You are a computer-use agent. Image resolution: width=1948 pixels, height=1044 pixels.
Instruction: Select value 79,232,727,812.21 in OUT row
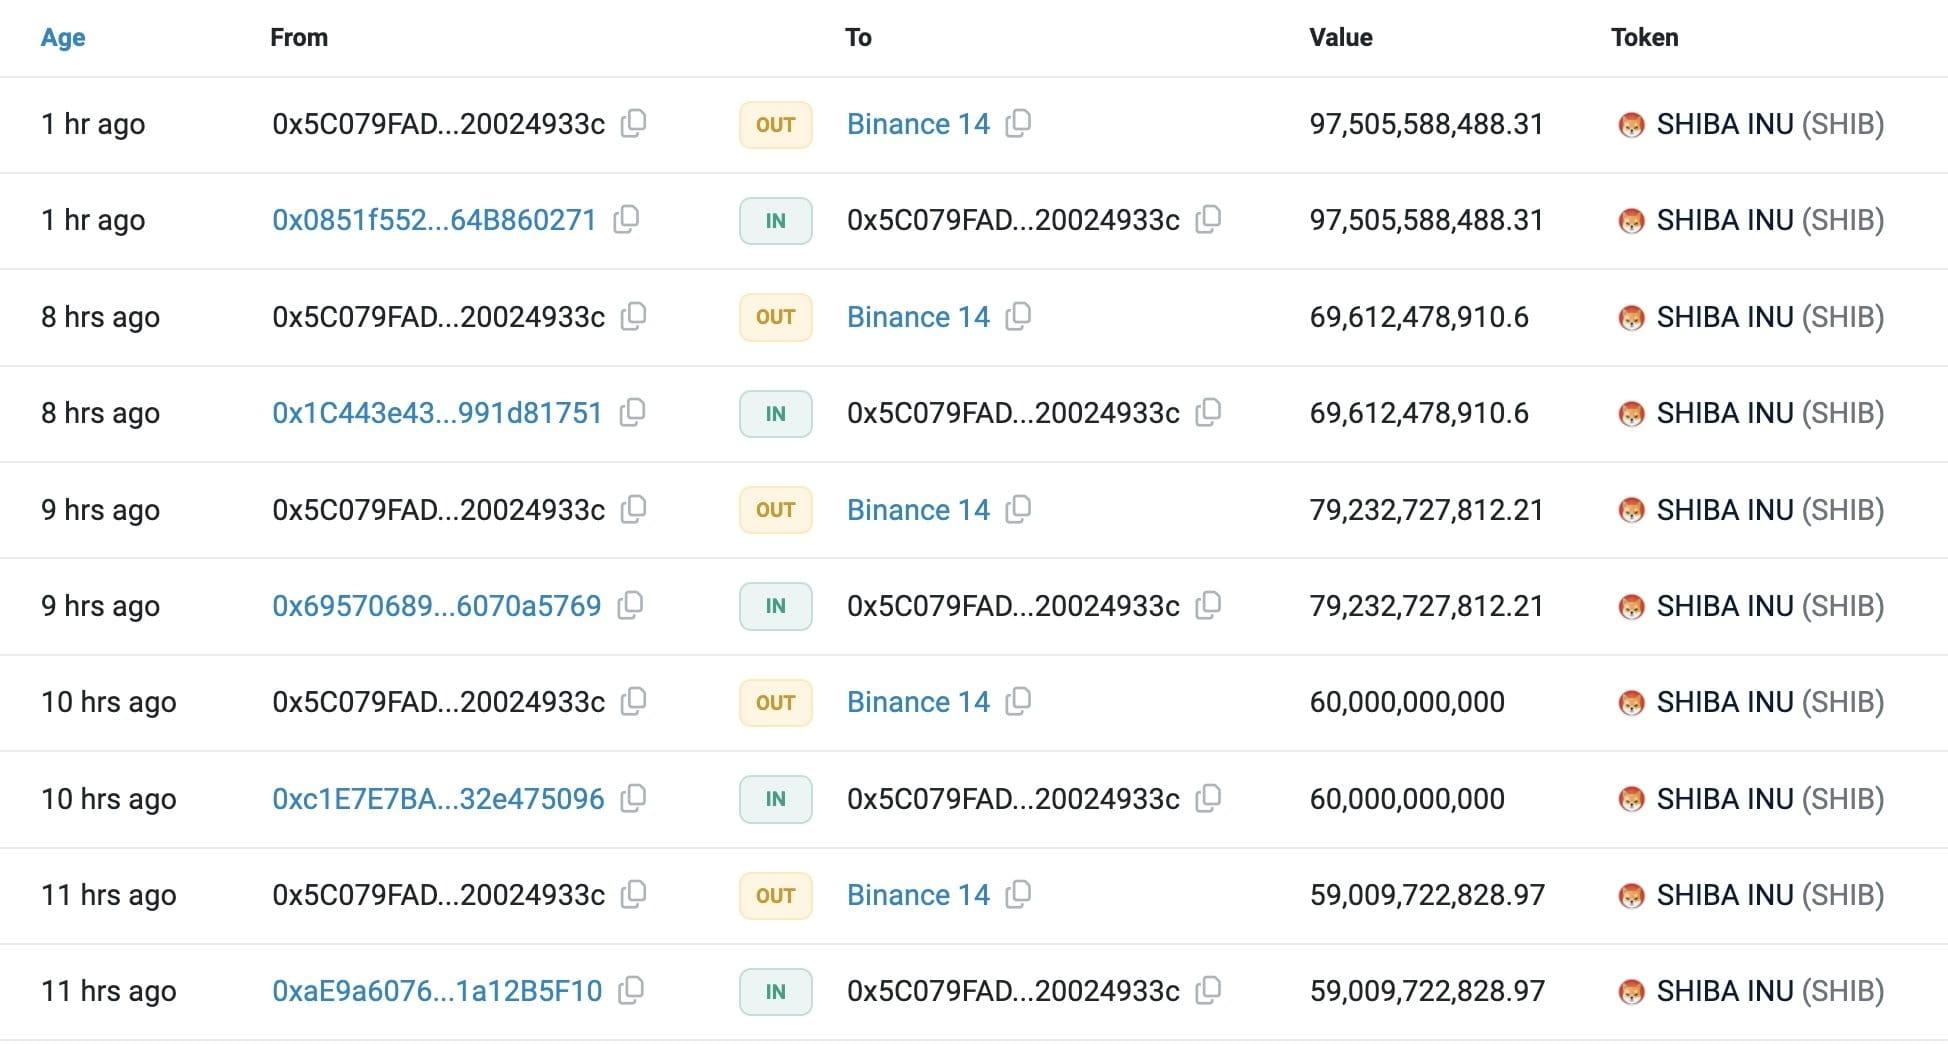click(1427, 510)
